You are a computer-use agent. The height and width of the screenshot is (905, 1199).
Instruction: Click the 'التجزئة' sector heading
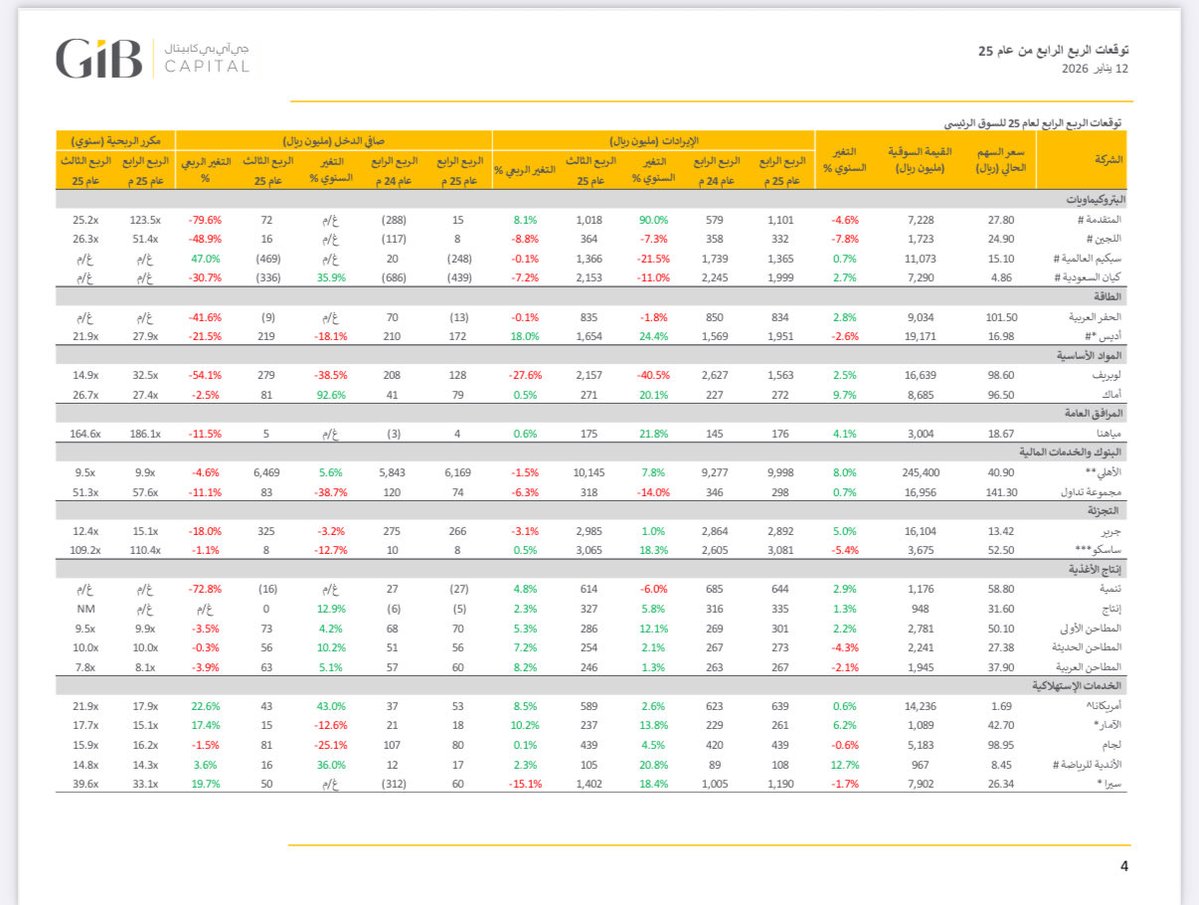[x=1105, y=511]
